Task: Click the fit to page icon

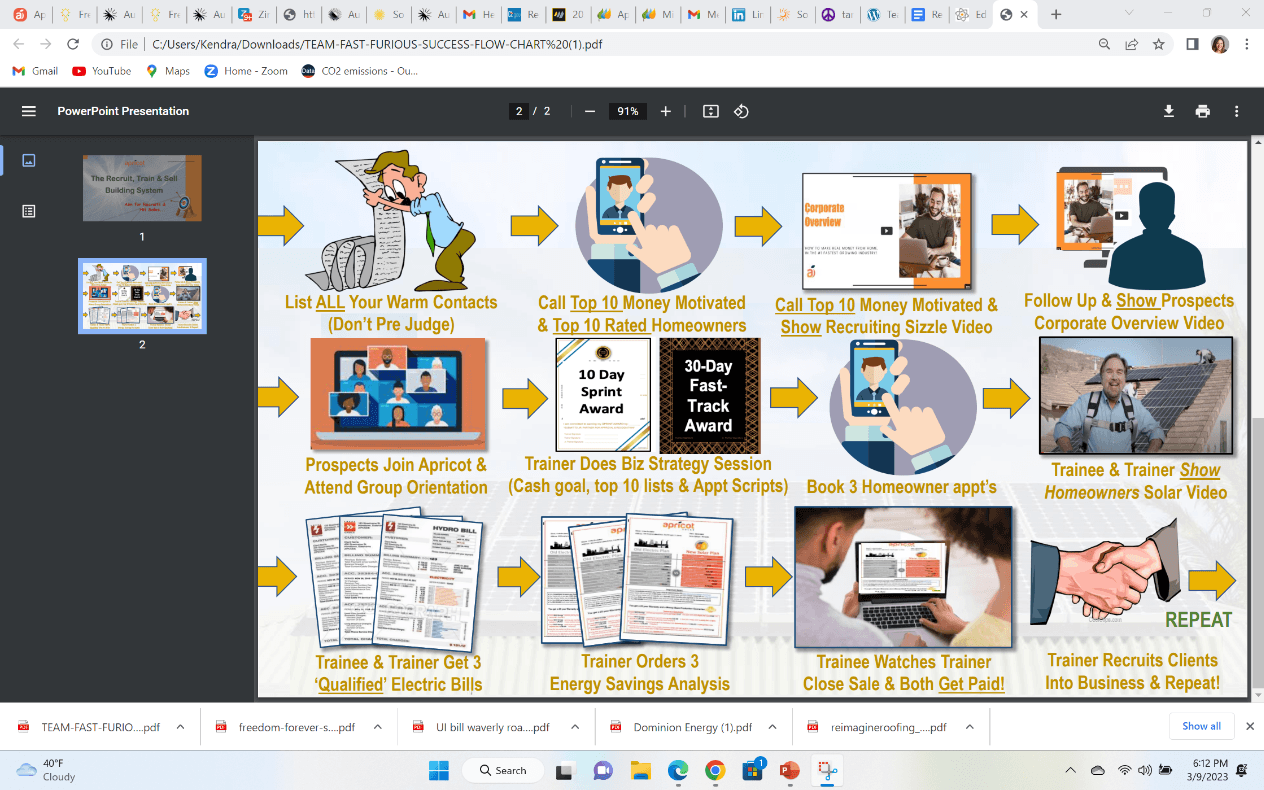Action: [711, 111]
